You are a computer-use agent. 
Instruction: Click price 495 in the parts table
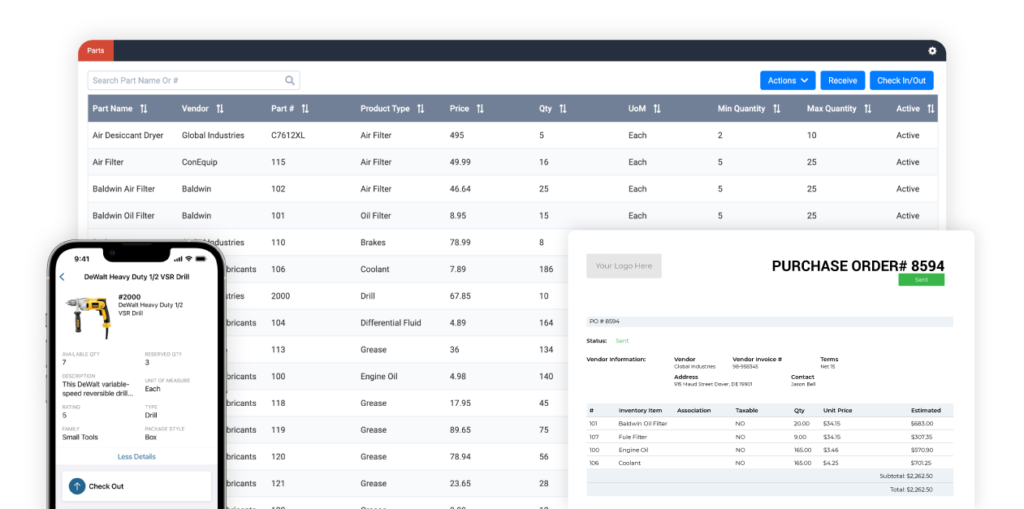456,135
